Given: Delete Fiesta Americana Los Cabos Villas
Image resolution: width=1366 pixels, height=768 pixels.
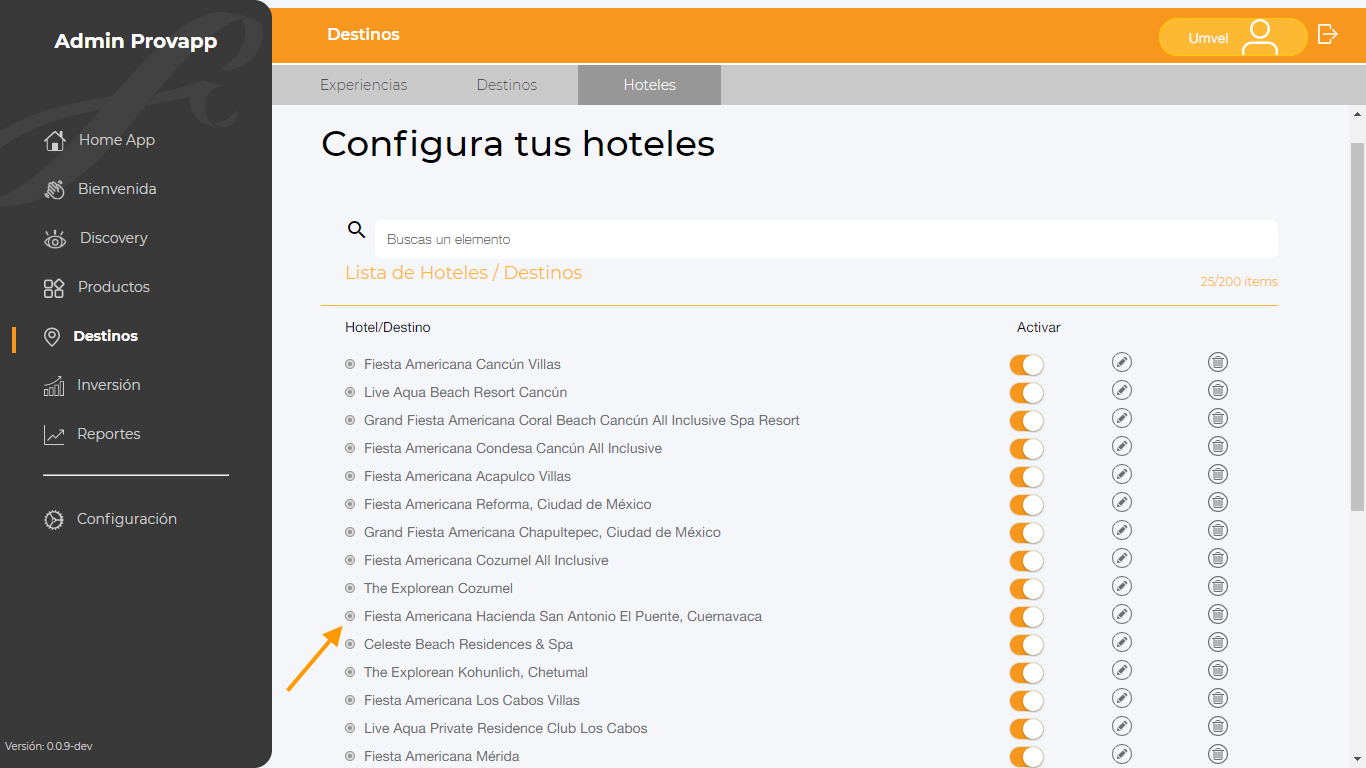Looking at the screenshot, I should point(1218,698).
